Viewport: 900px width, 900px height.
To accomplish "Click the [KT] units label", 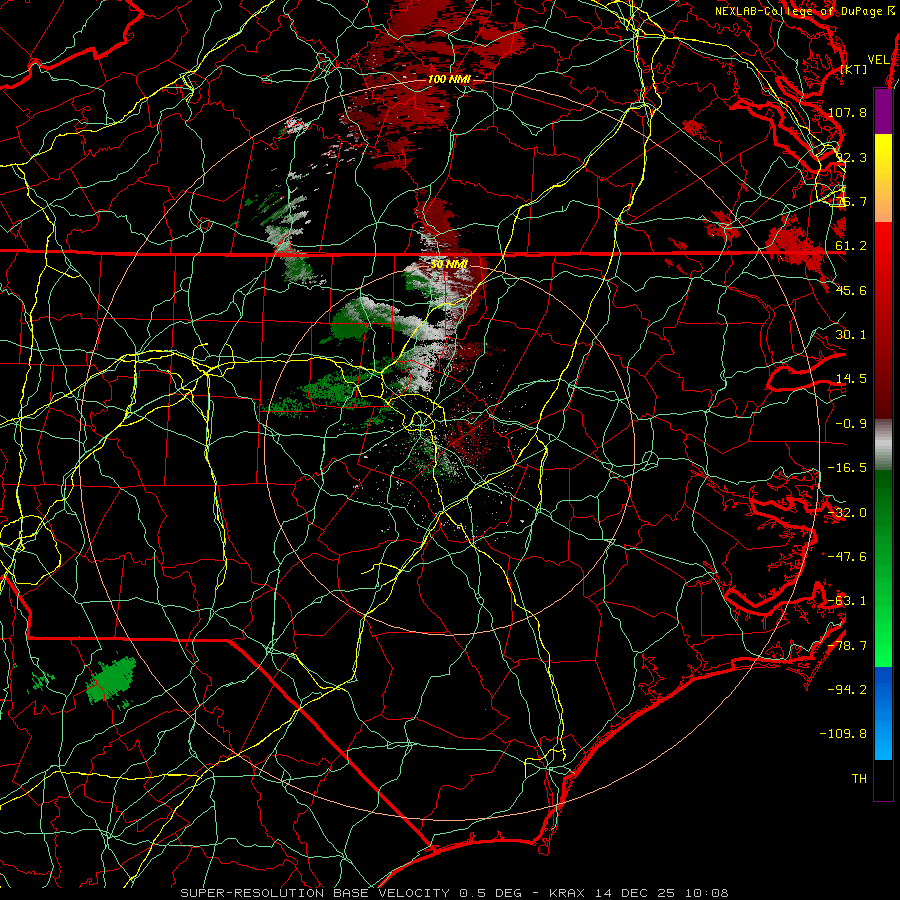I will pos(854,69).
